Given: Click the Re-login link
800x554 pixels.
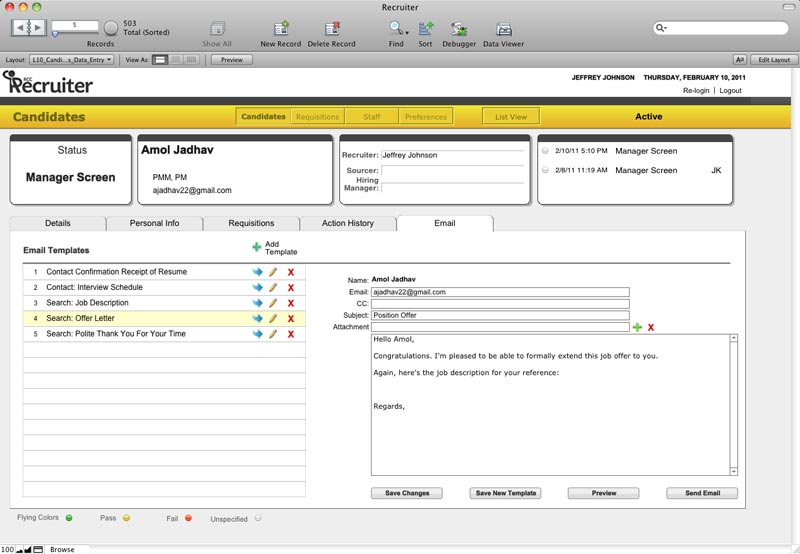Looking at the screenshot, I should click(696, 90).
